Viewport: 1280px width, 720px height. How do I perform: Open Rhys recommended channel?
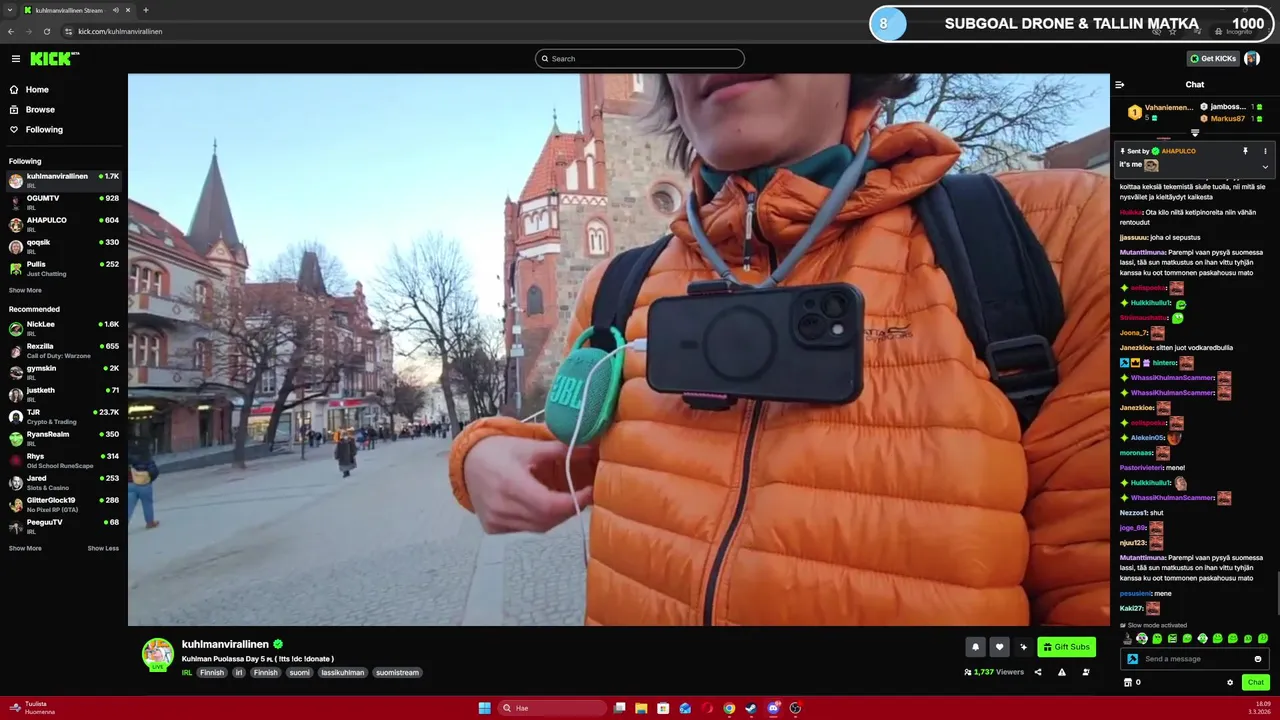point(64,460)
